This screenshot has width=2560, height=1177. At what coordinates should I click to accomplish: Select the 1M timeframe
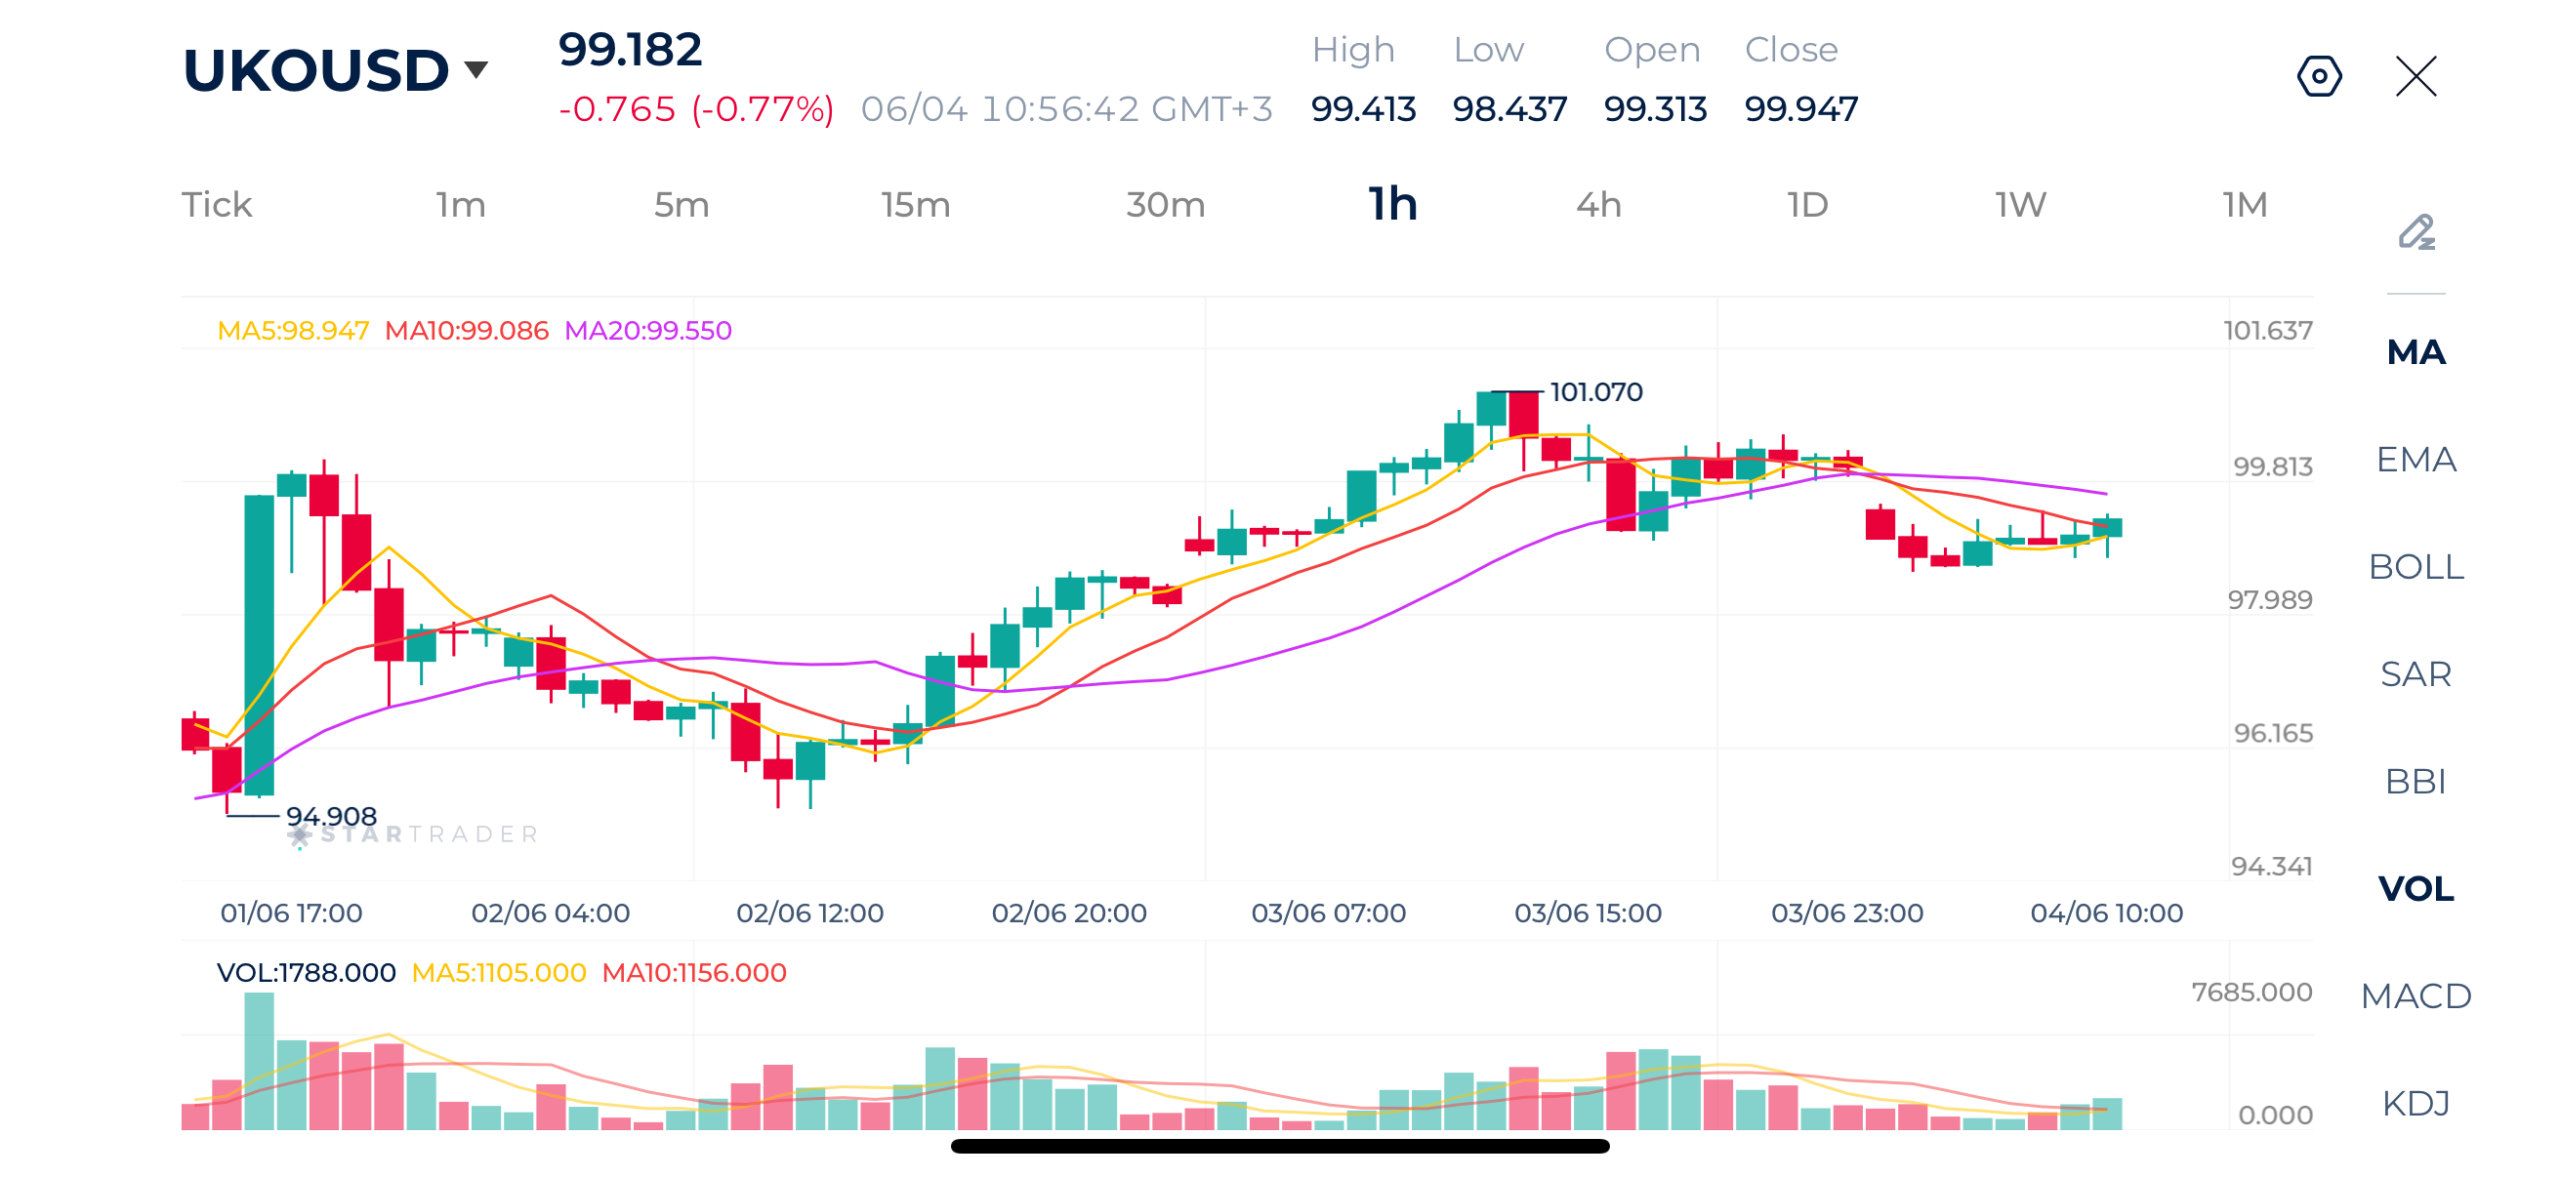point(2243,204)
